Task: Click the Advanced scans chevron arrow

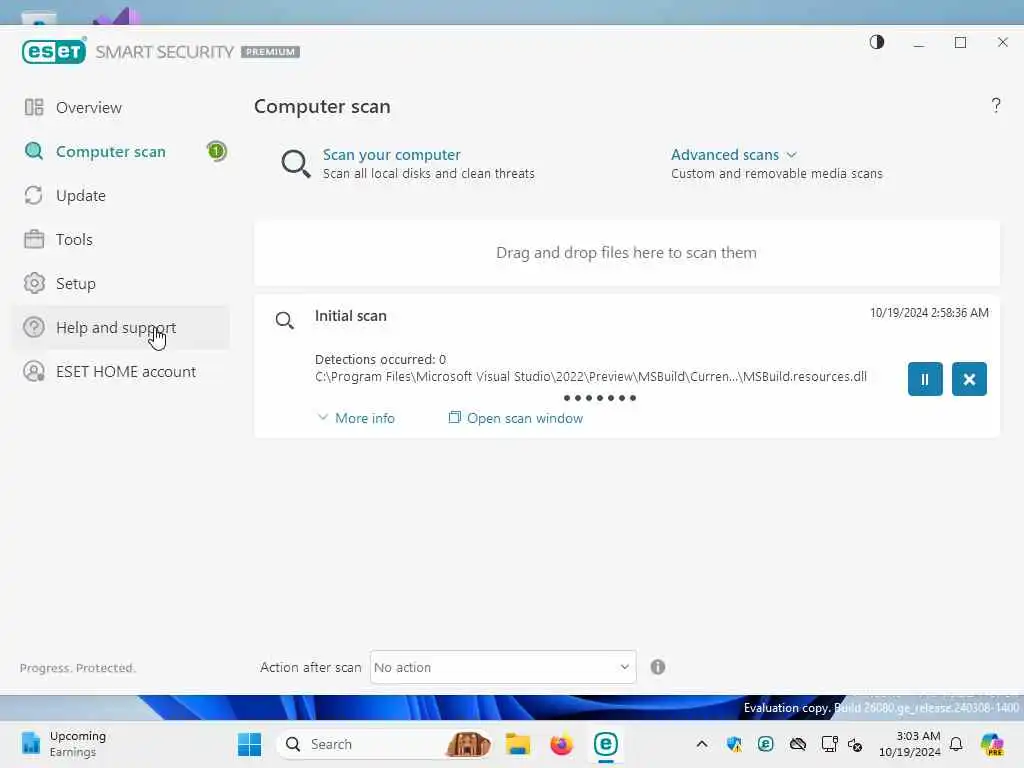Action: click(791, 155)
